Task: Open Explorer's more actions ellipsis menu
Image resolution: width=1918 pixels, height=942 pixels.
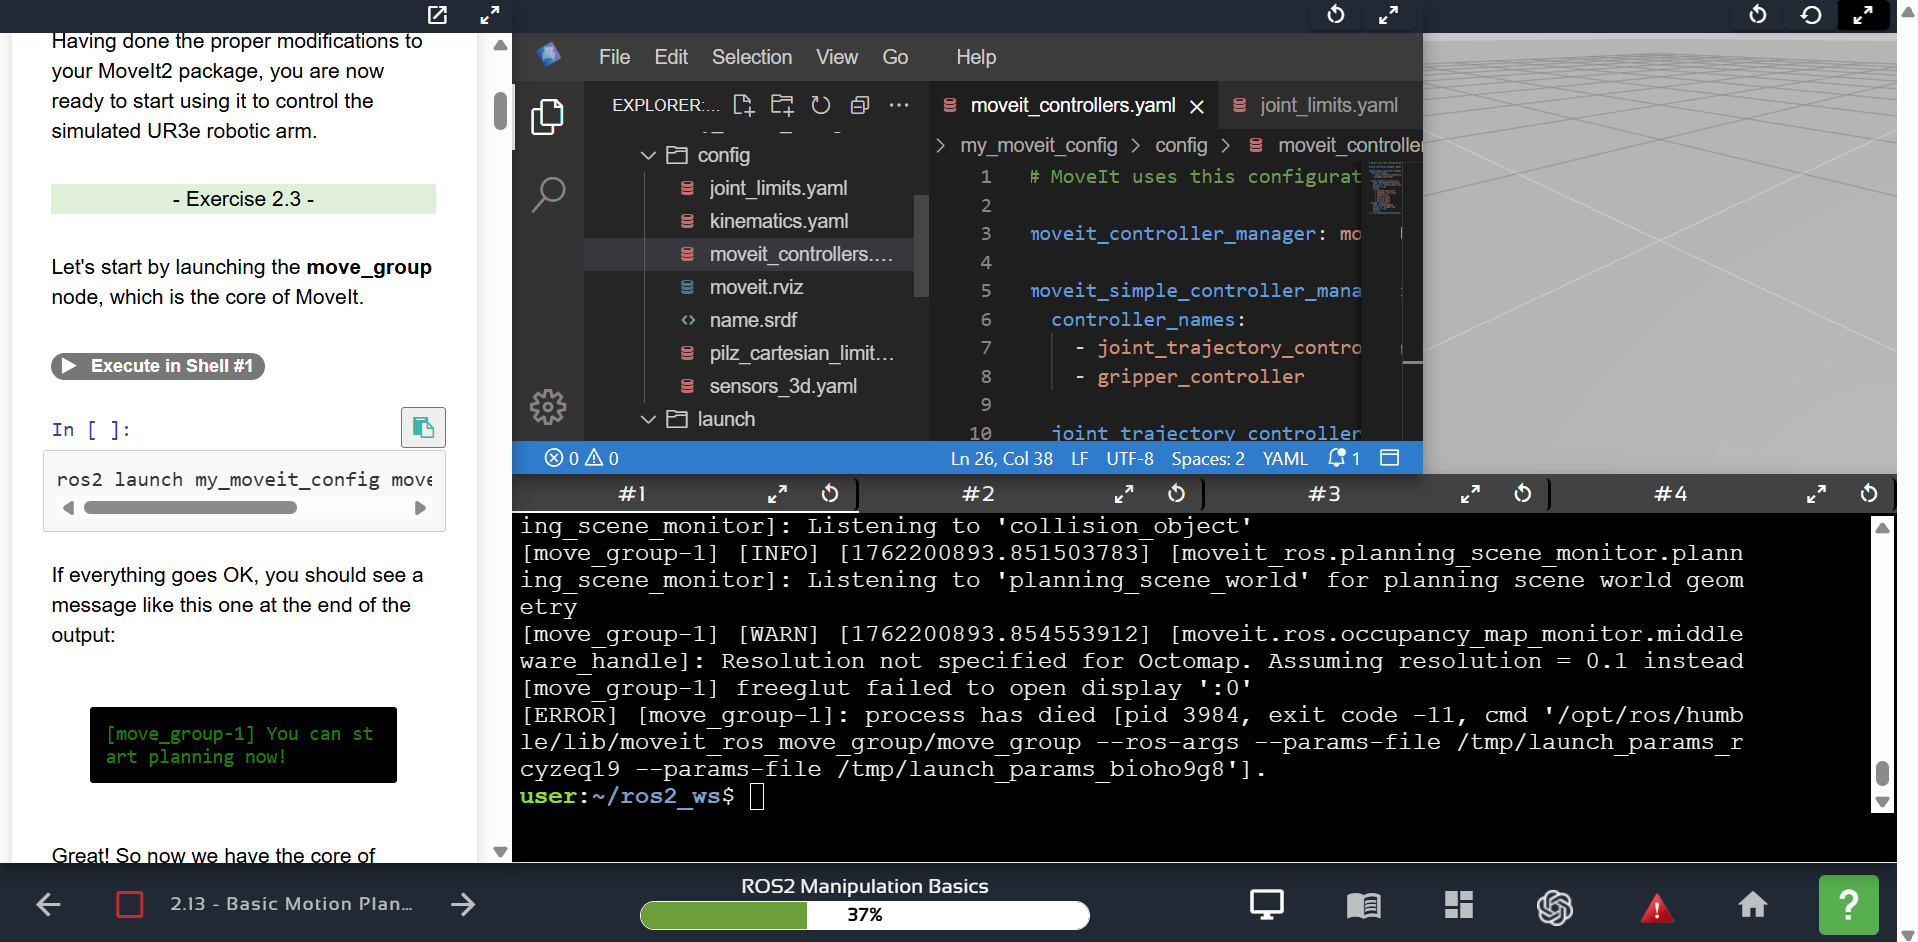Action: pyautogui.click(x=899, y=105)
